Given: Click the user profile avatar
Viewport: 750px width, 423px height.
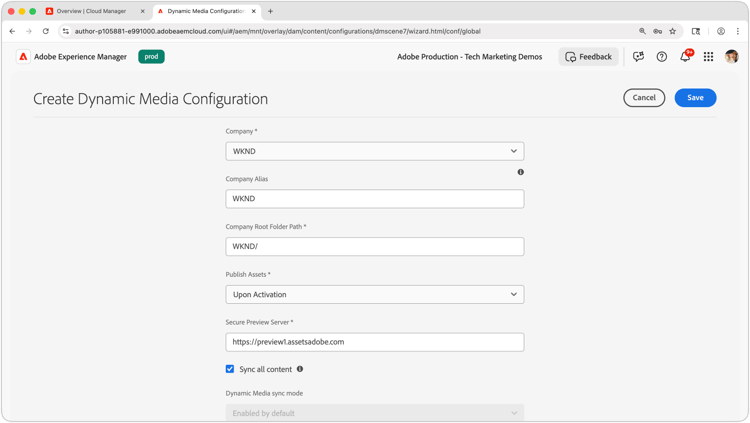Looking at the screenshot, I should (731, 57).
